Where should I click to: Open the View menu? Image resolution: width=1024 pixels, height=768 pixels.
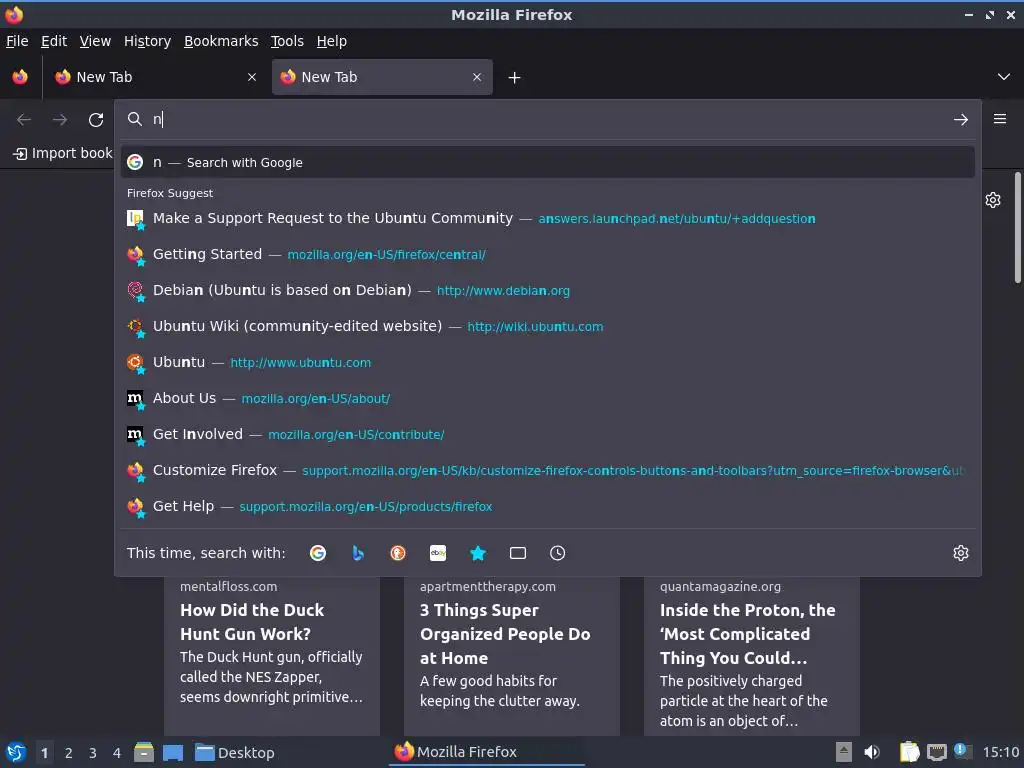pyautogui.click(x=95, y=41)
